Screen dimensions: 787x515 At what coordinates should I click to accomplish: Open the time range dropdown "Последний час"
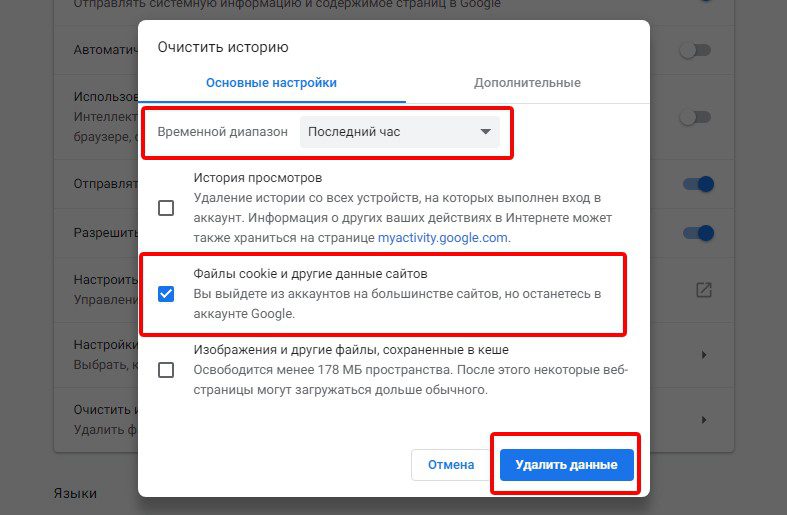[400, 132]
